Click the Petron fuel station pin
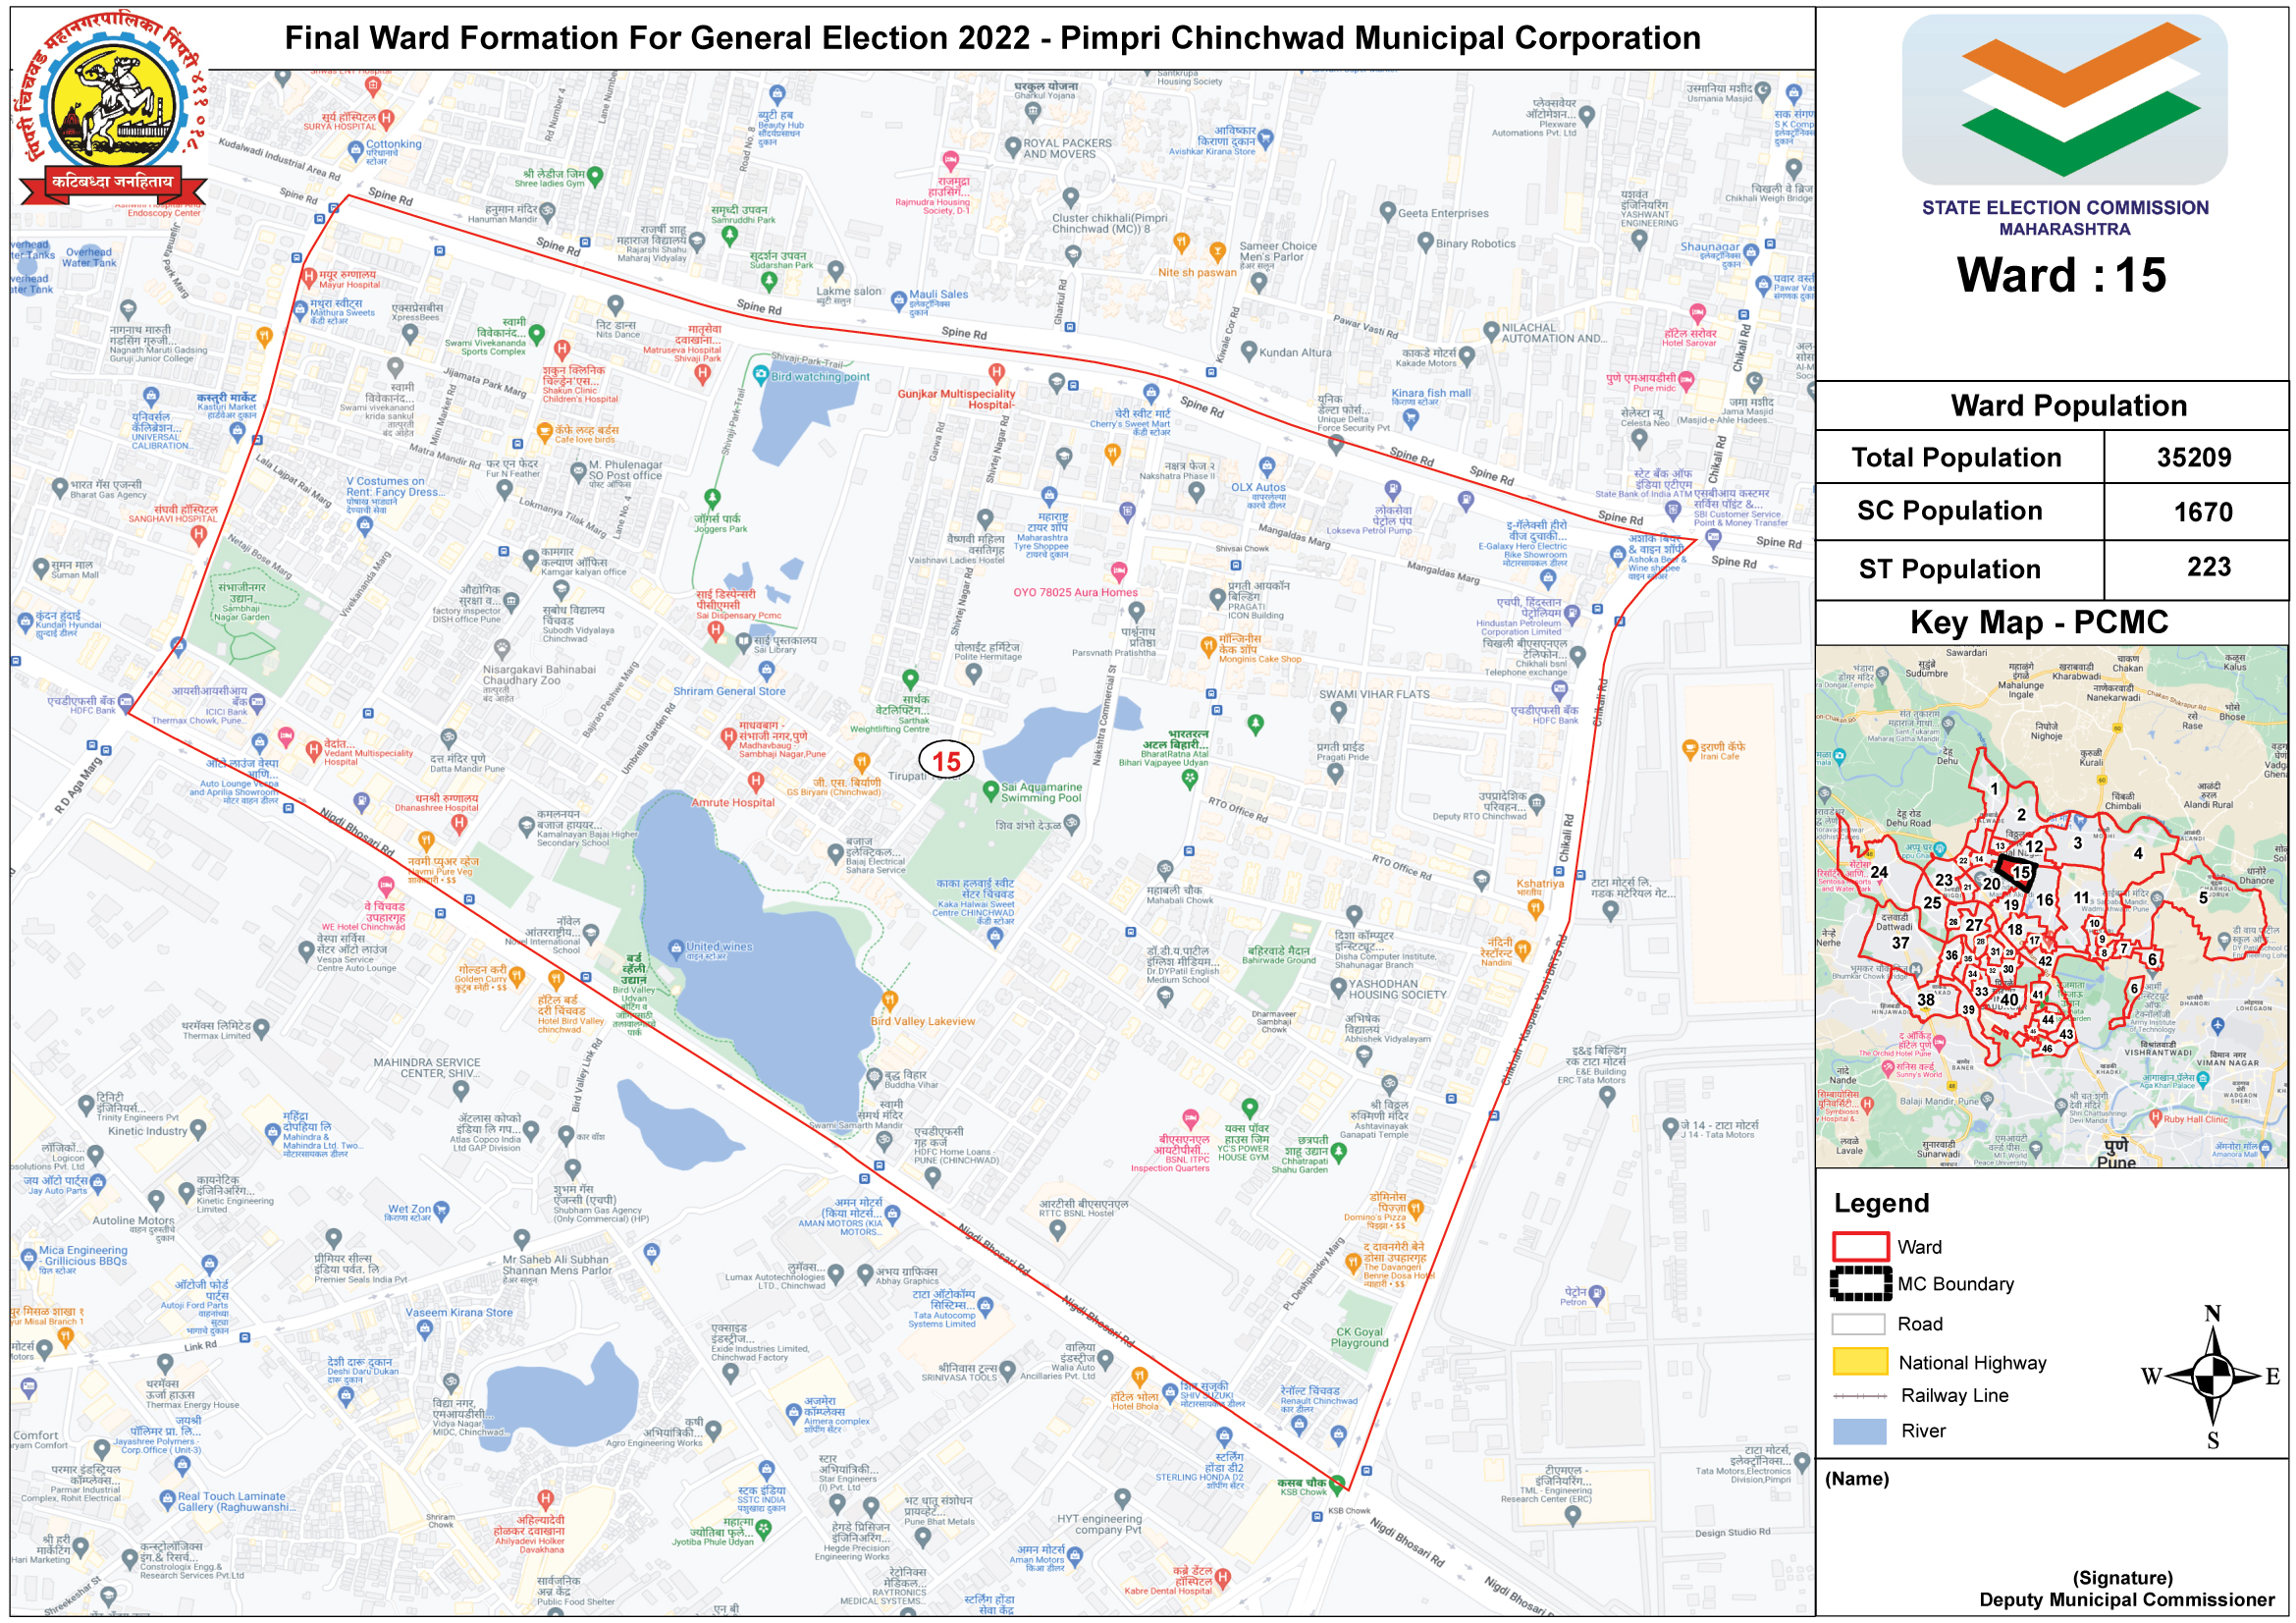Image resolution: width=2296 pixels, height=1623 pixels. click(x=1597, y=1295)
